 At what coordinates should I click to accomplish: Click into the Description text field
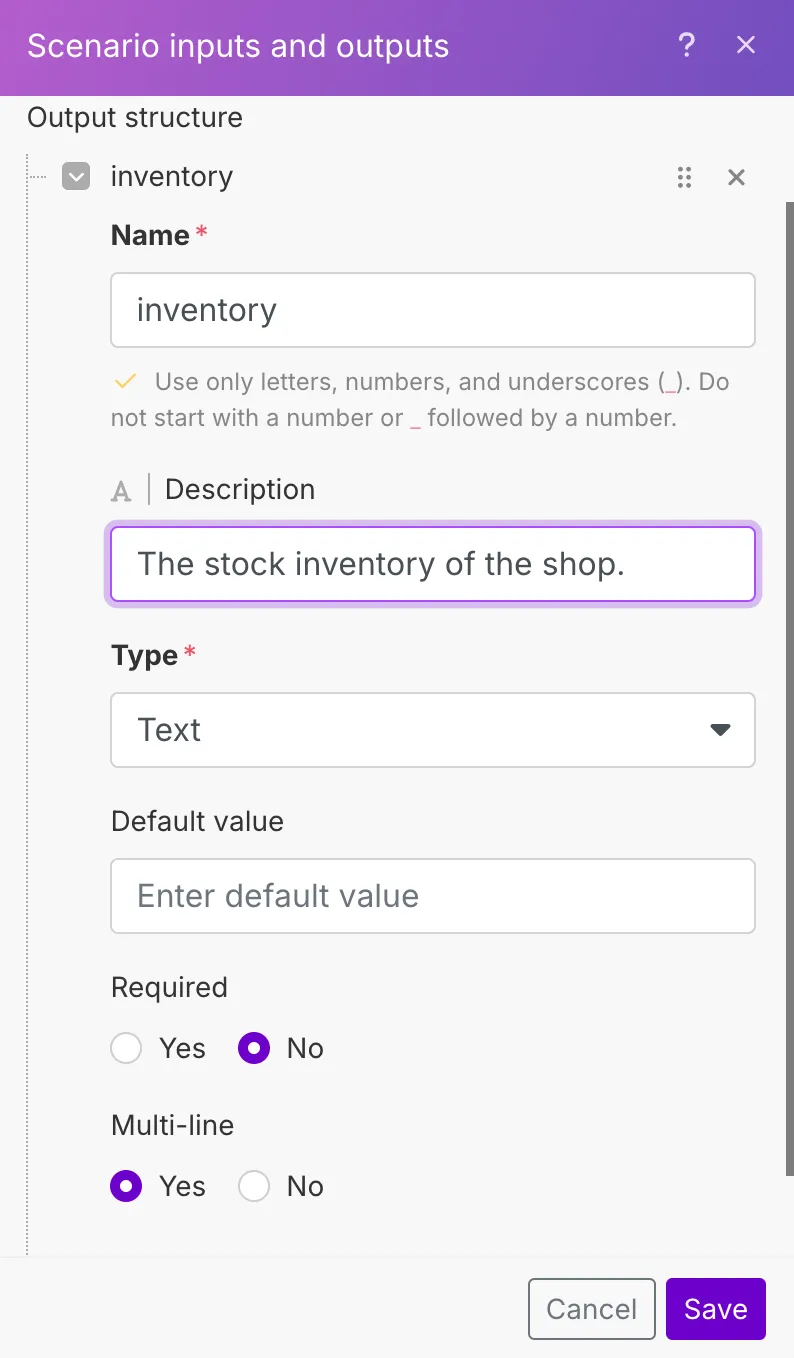[433, 564]
